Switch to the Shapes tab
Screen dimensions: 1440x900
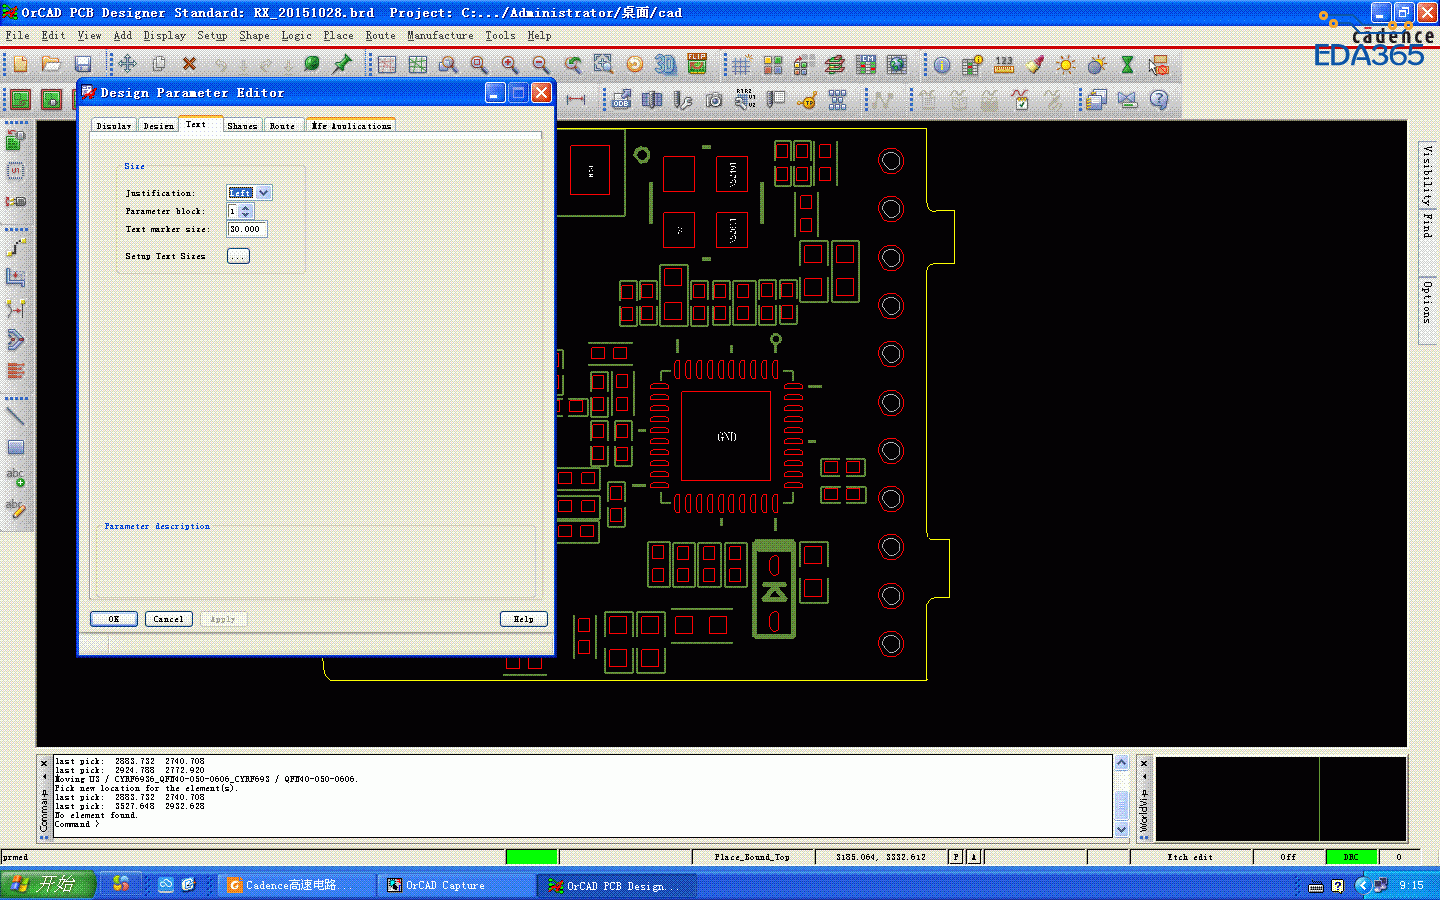[242, 126]
